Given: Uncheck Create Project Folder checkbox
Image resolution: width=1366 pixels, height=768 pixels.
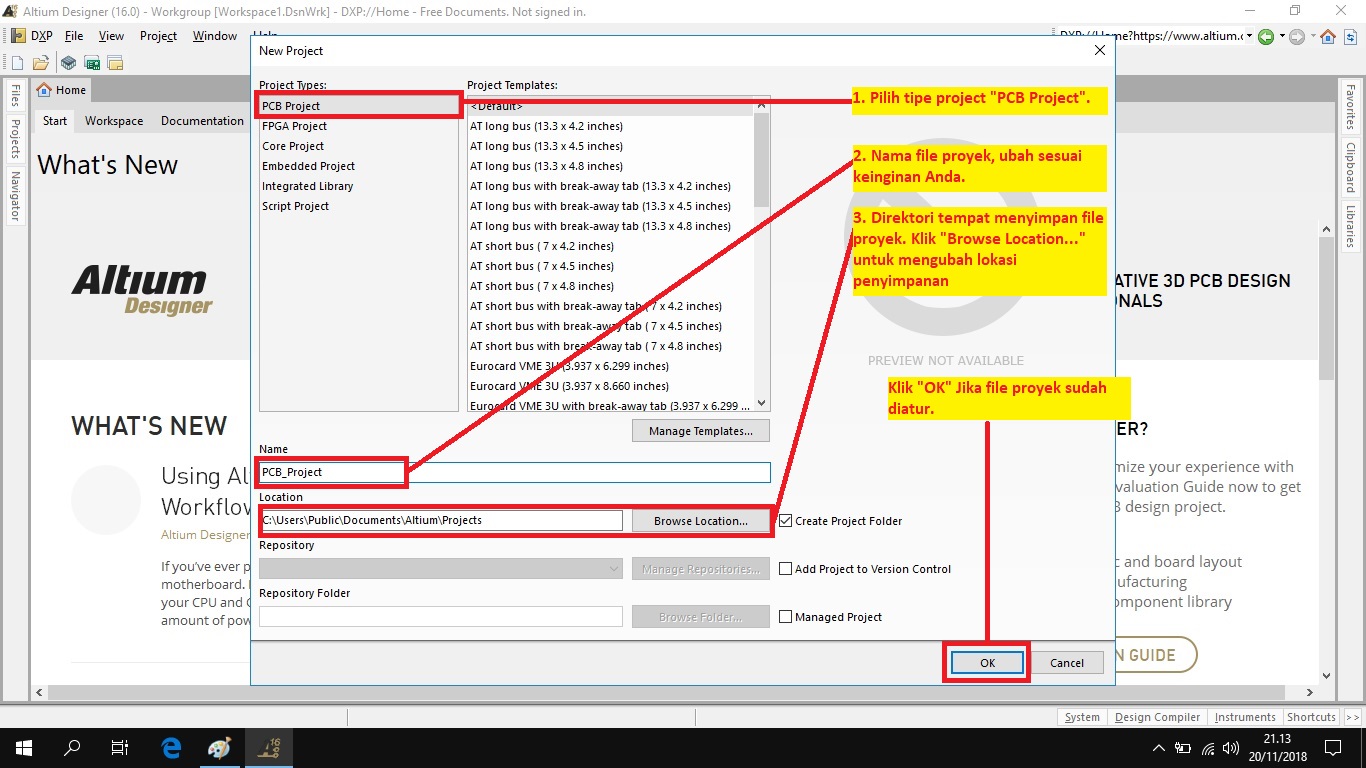Looking at the screenshot, I should point(786,521).
